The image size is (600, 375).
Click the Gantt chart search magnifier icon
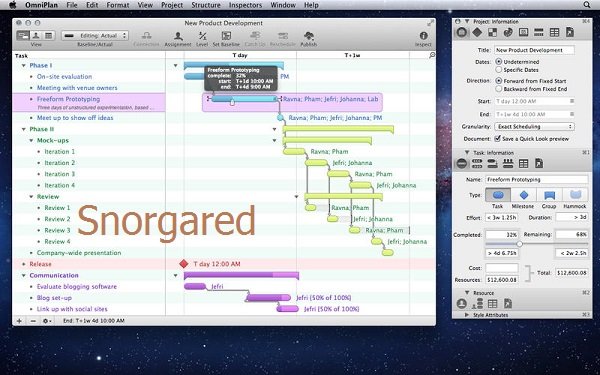(x=432, y=55)
